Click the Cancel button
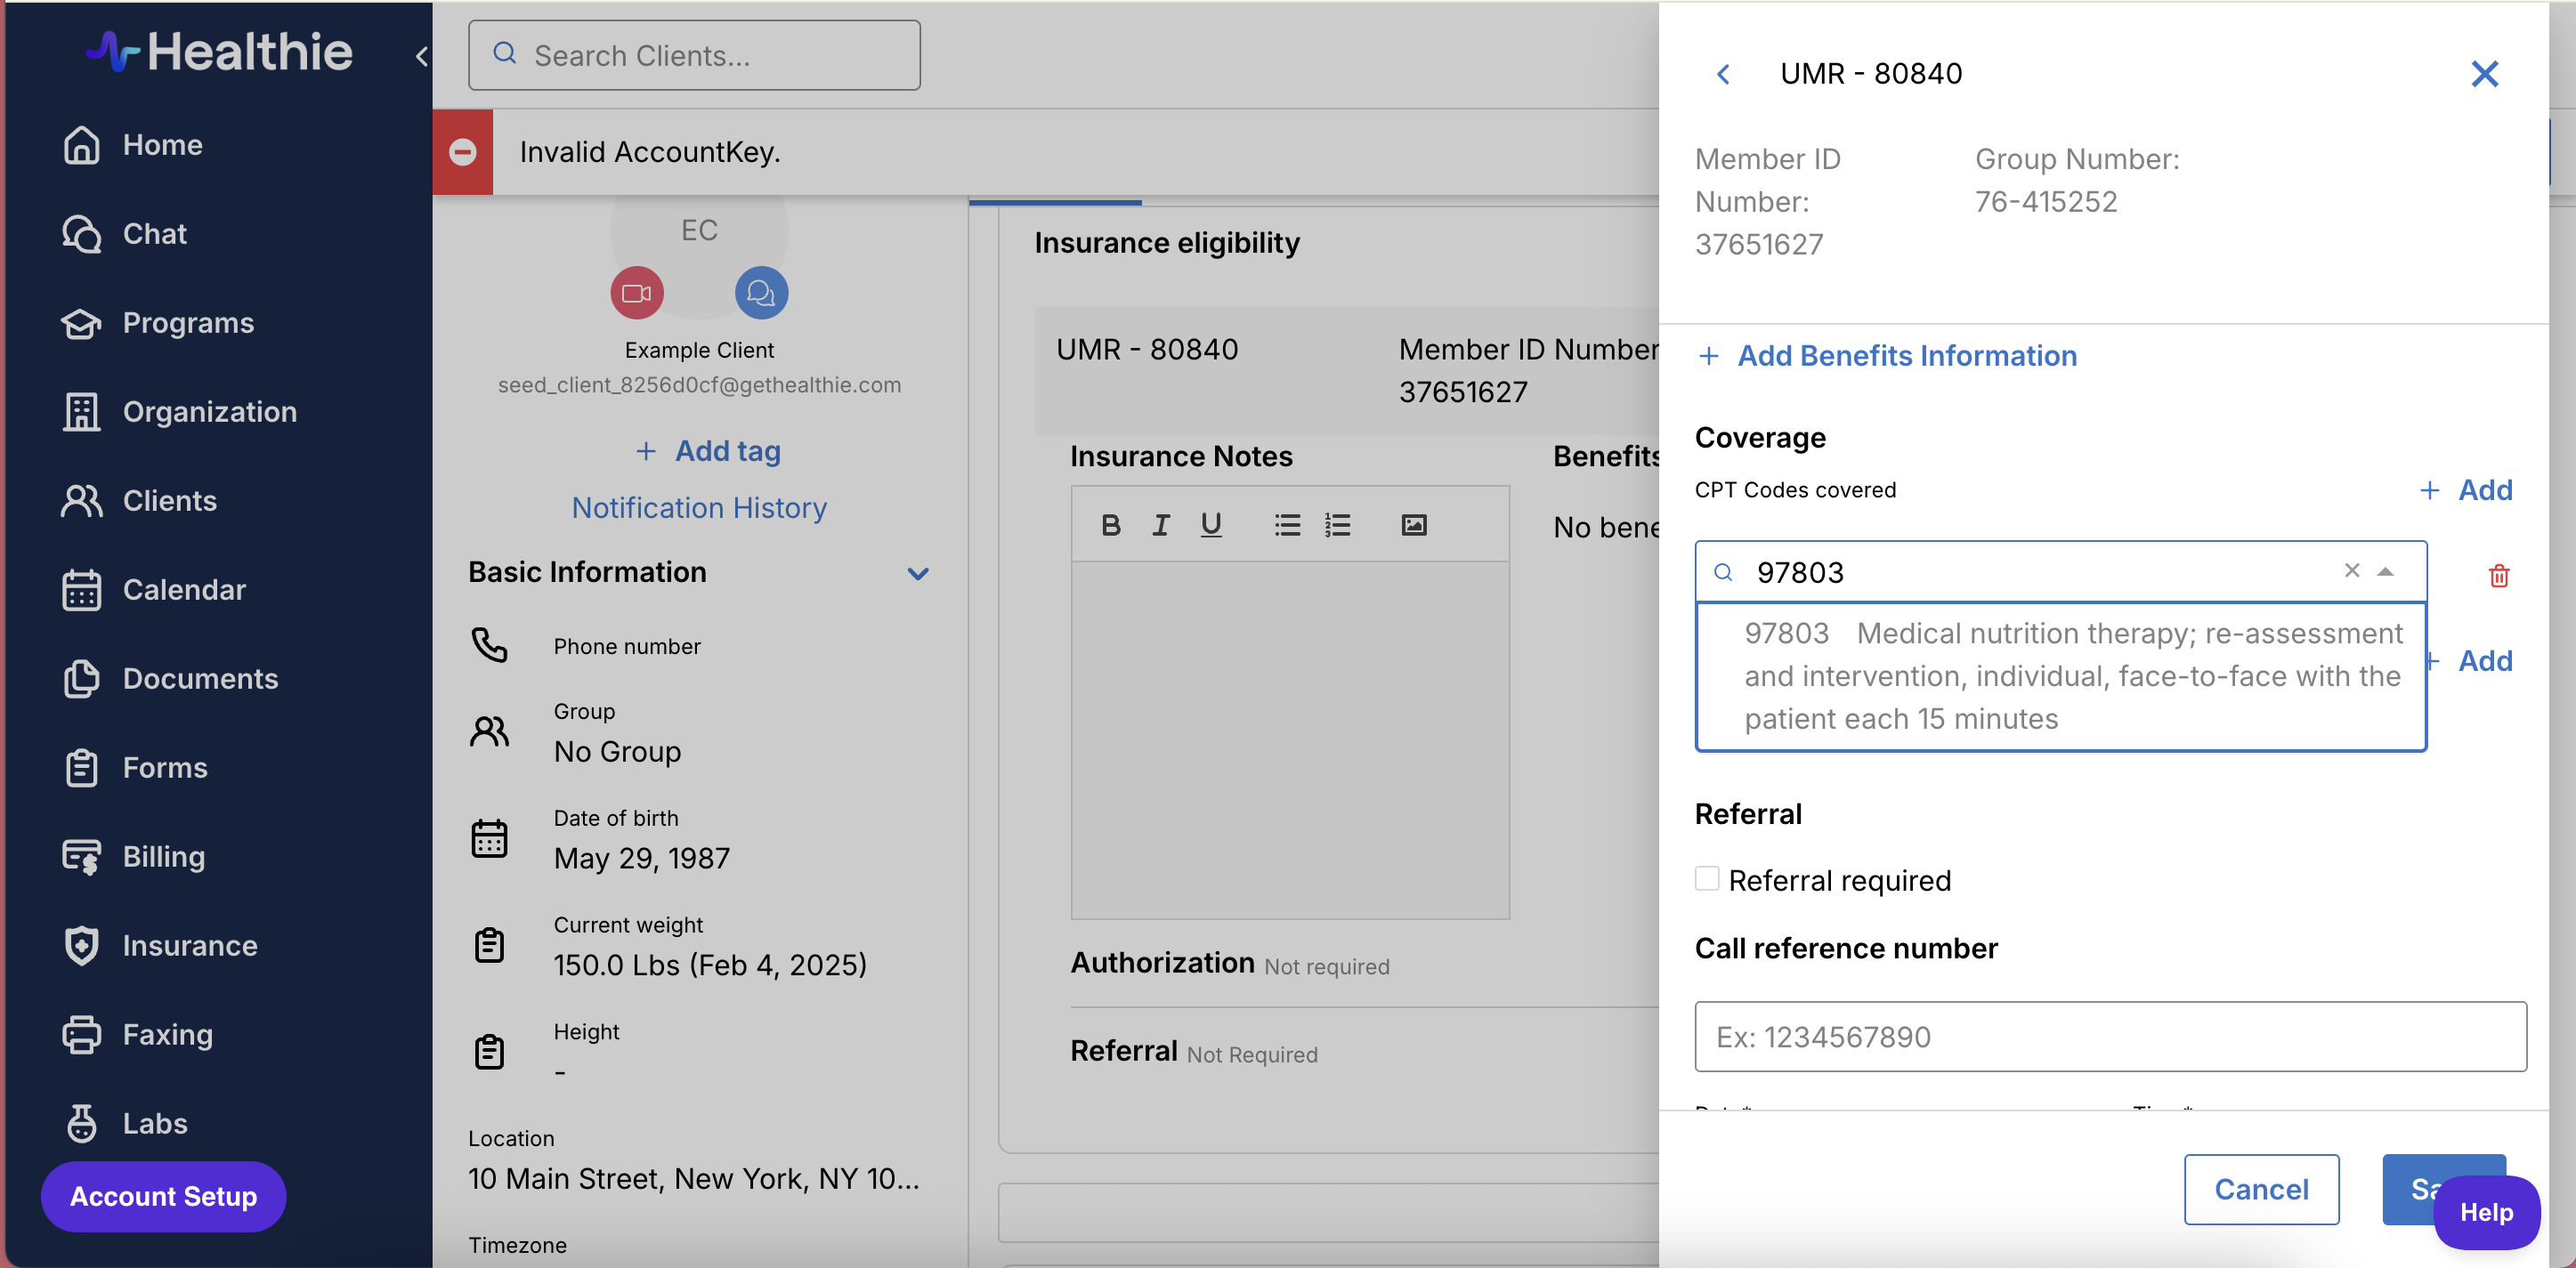The image size is (2576, 1268). pyautogui.click(x=2260, y=1188)
